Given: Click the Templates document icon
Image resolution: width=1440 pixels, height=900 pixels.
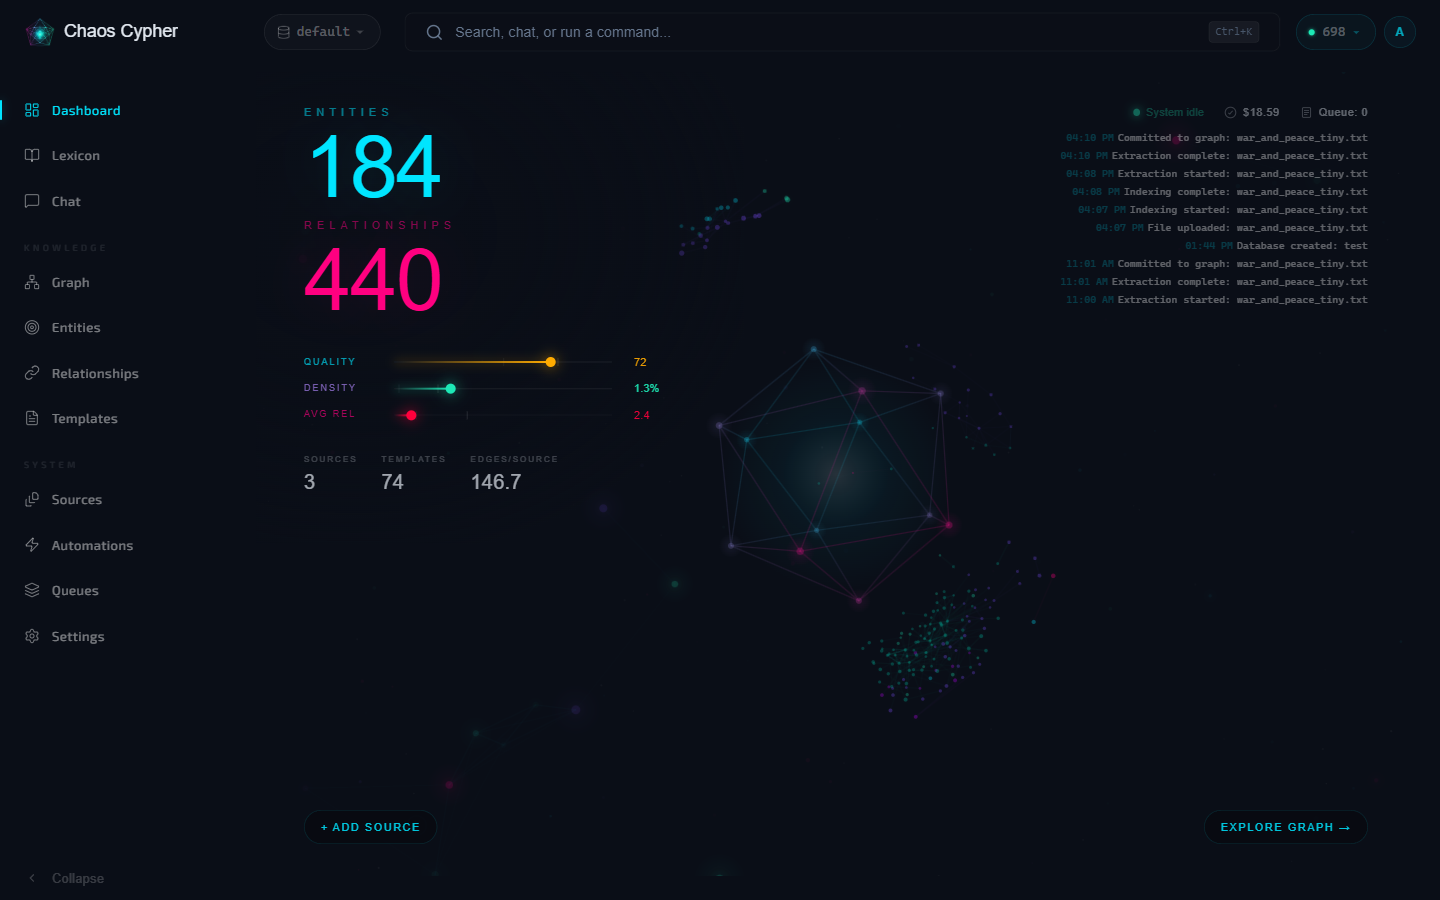Looking at the screenshot, I should pyautogui.click(x=32, y=418).
